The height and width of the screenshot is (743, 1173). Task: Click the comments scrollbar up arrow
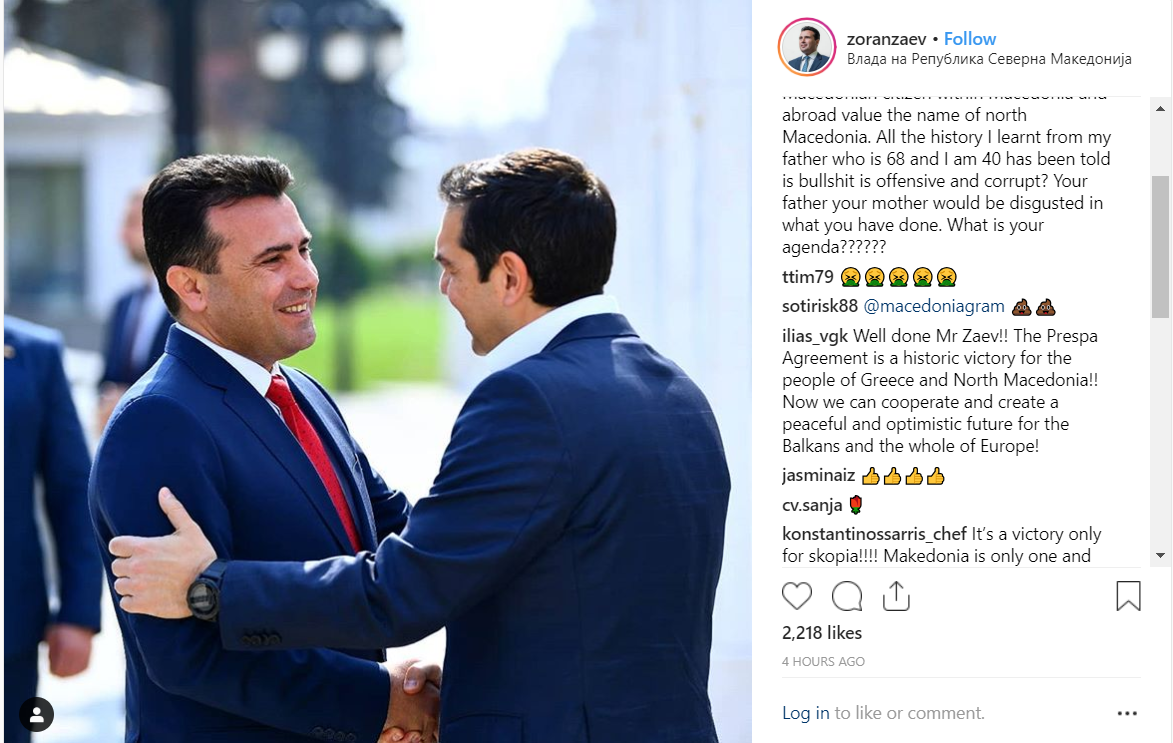pos(1160,108)
